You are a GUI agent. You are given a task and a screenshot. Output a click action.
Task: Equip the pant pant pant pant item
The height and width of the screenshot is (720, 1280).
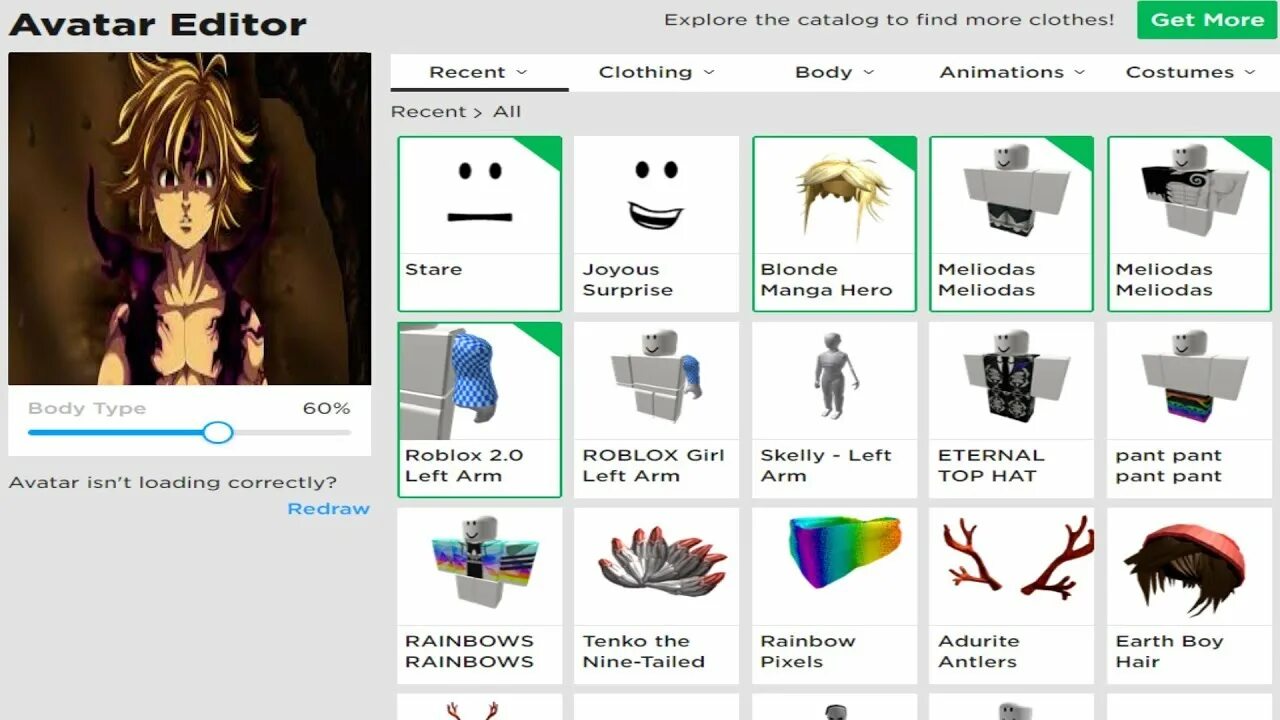tap(1190, 410)
